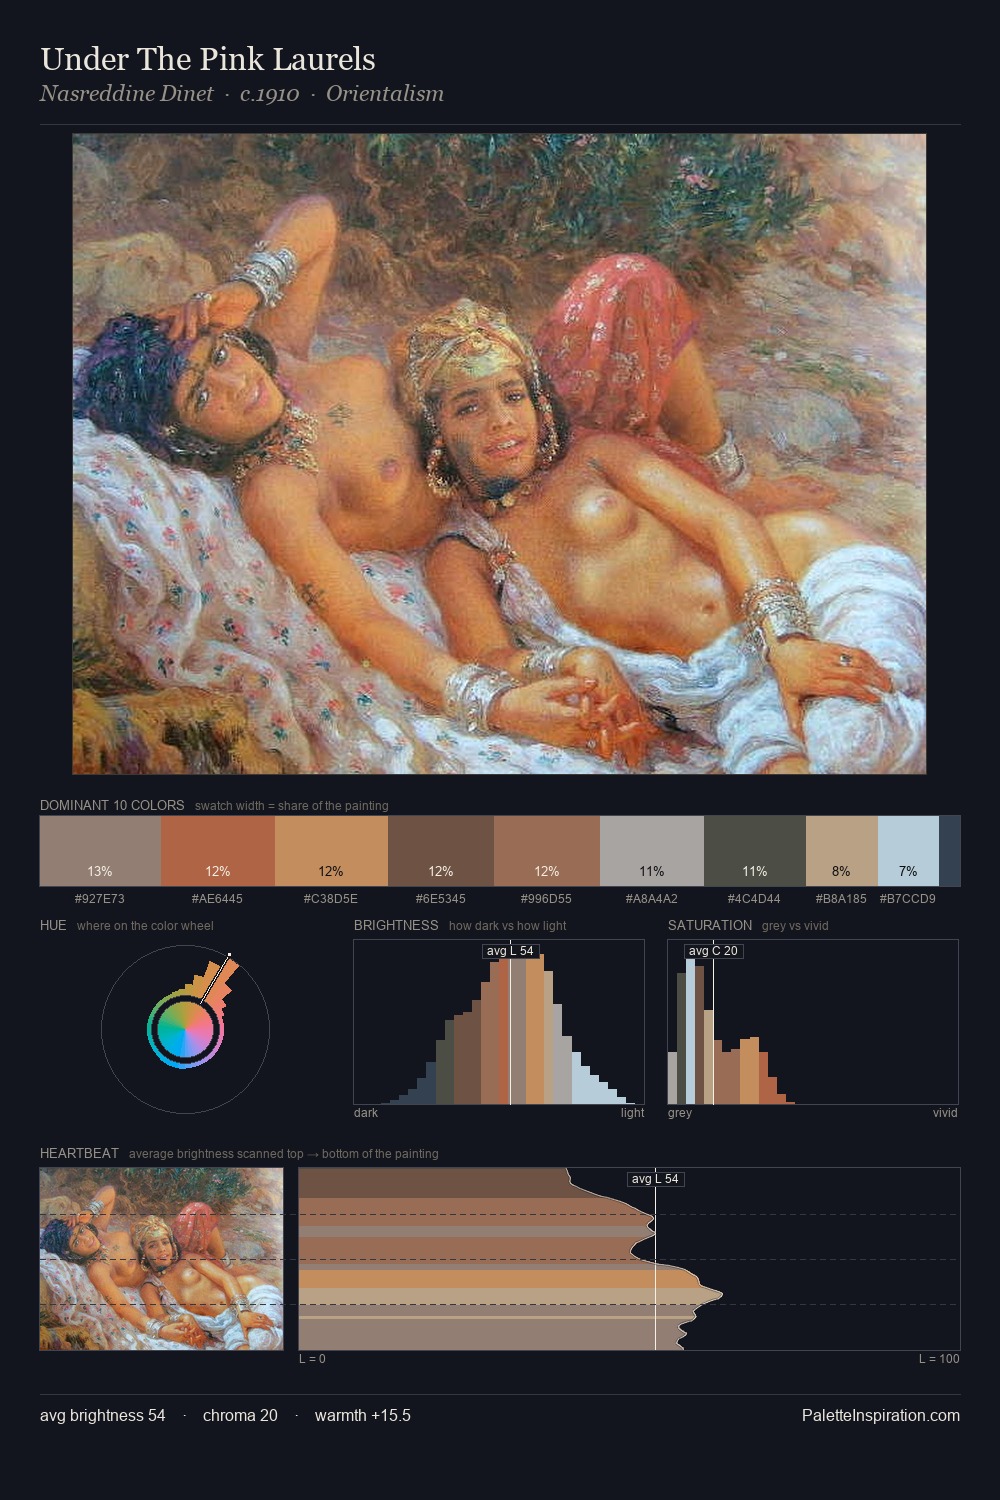This screenshot has height=1500, width=1000.
Task: Click the 7% share label
Action: tap(908, 871)
